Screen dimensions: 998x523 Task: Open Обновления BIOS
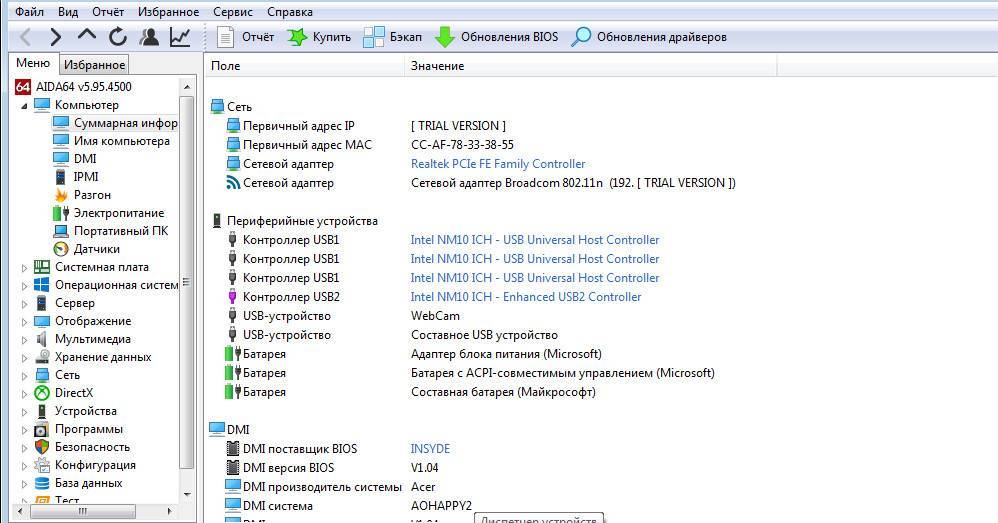[x=496, y=37]
